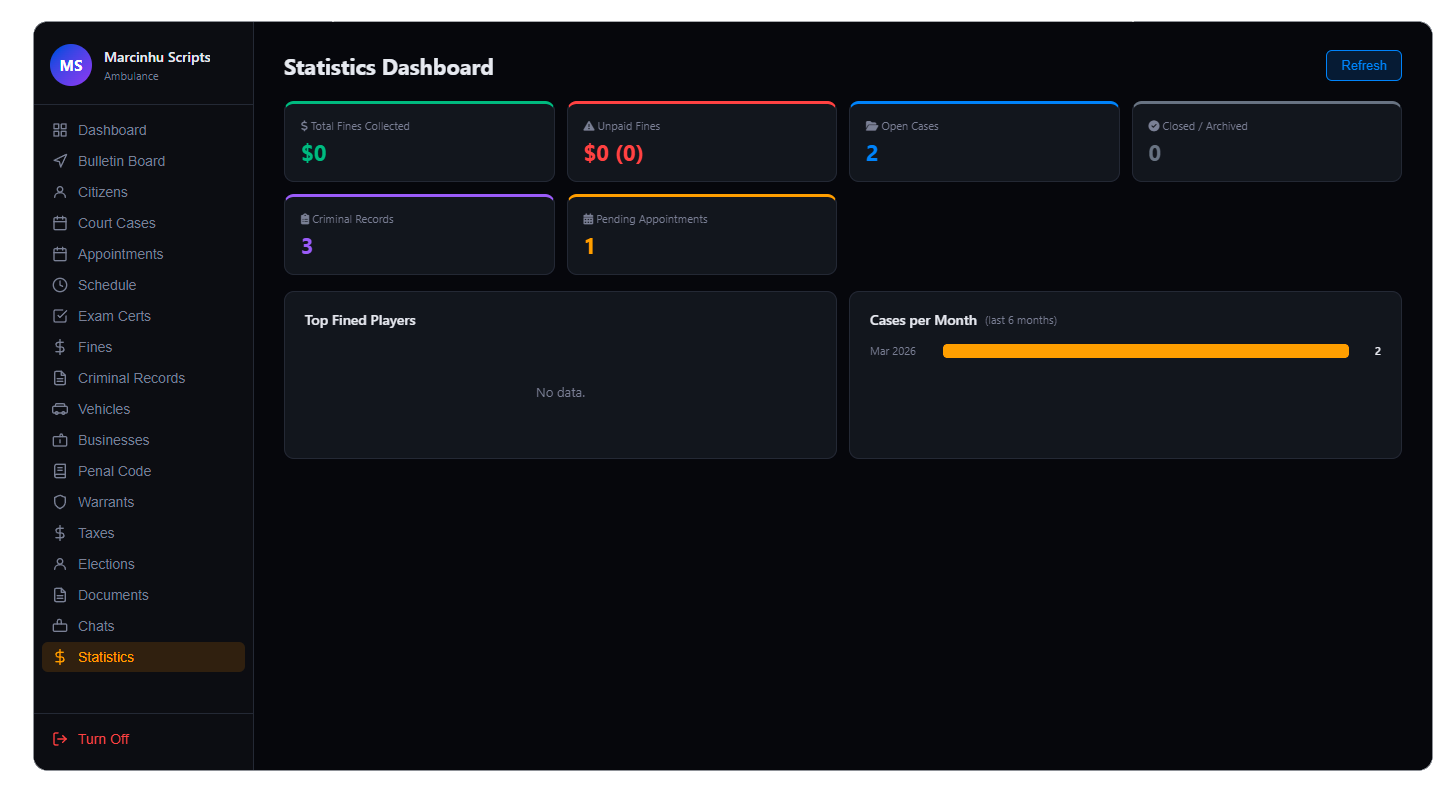Click the Bulletin Board paper-plane icon
This screenshot has width=1446, height=788.
[60, 161]
